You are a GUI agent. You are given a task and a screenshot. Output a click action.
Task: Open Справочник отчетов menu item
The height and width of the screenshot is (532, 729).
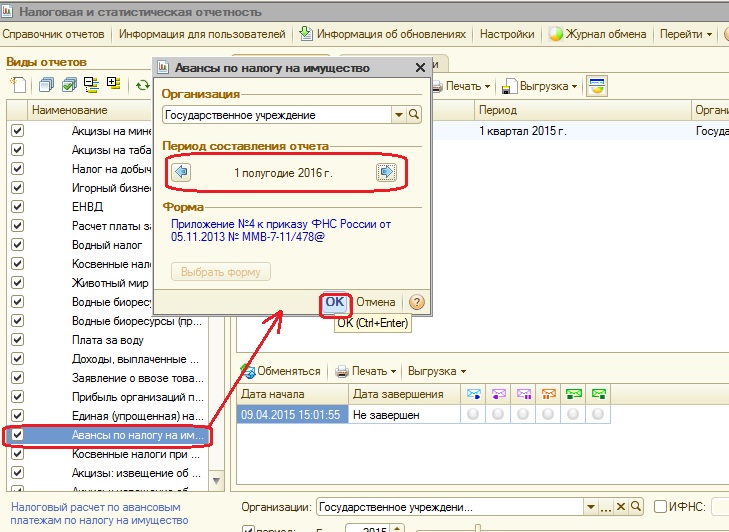click(x=54, y=34)
